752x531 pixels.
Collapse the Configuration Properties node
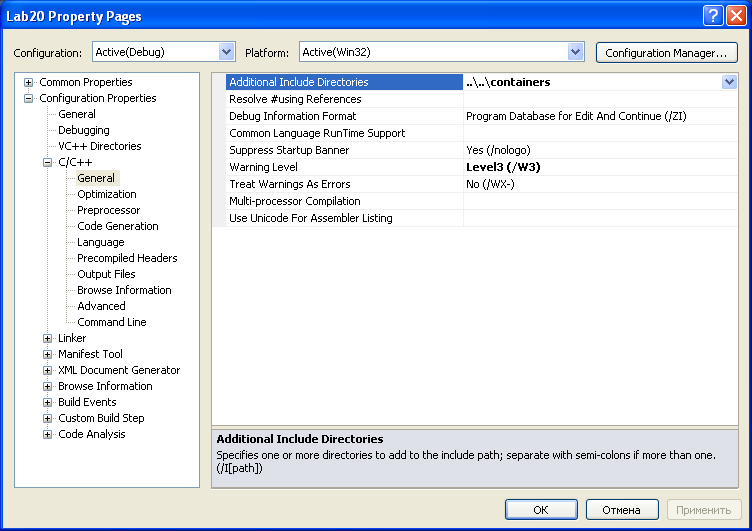(28, 98)
